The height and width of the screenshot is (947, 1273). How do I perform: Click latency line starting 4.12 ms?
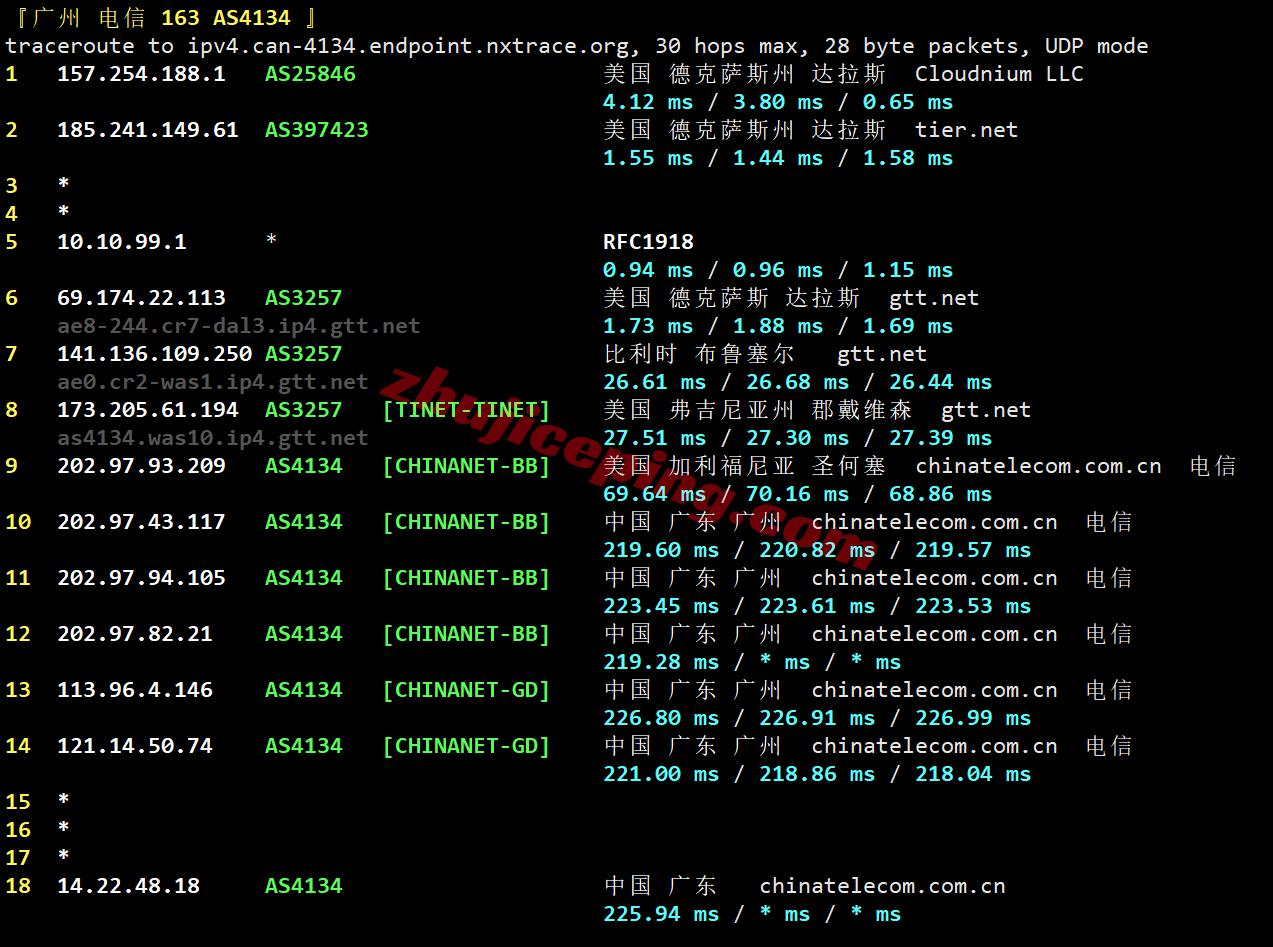coord(778,102)
